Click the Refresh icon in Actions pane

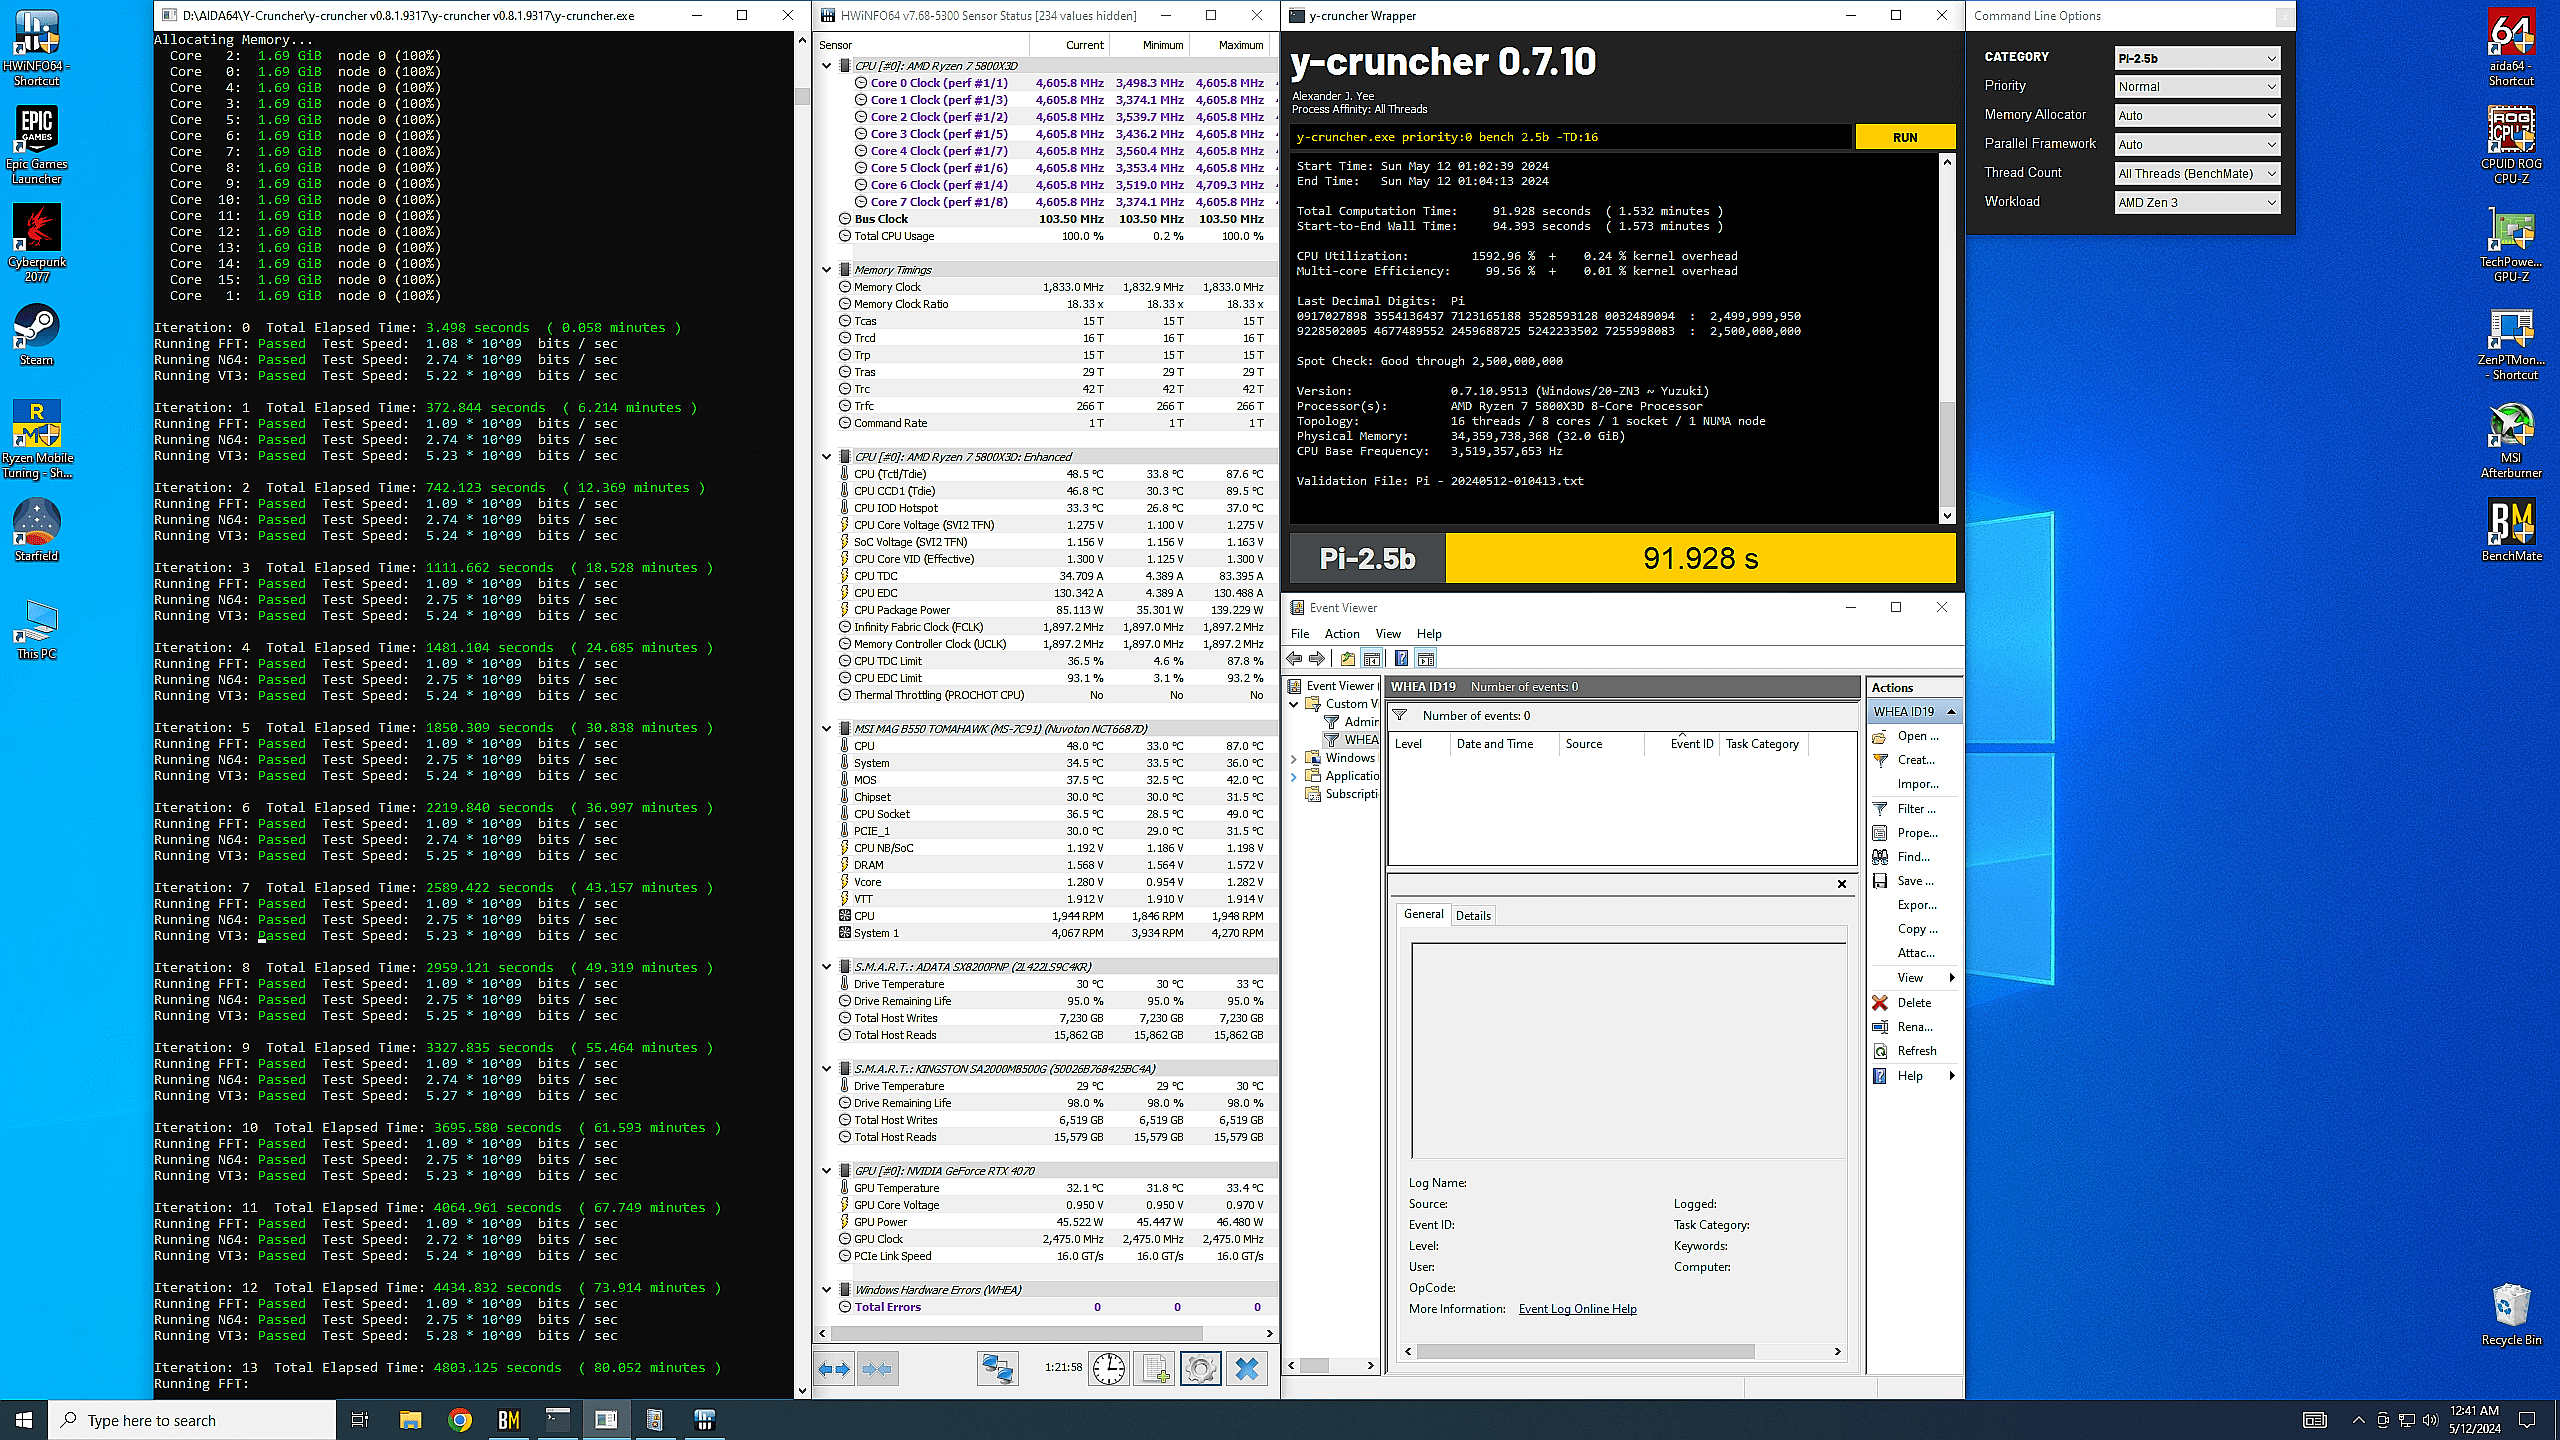coord(1880,1051)
